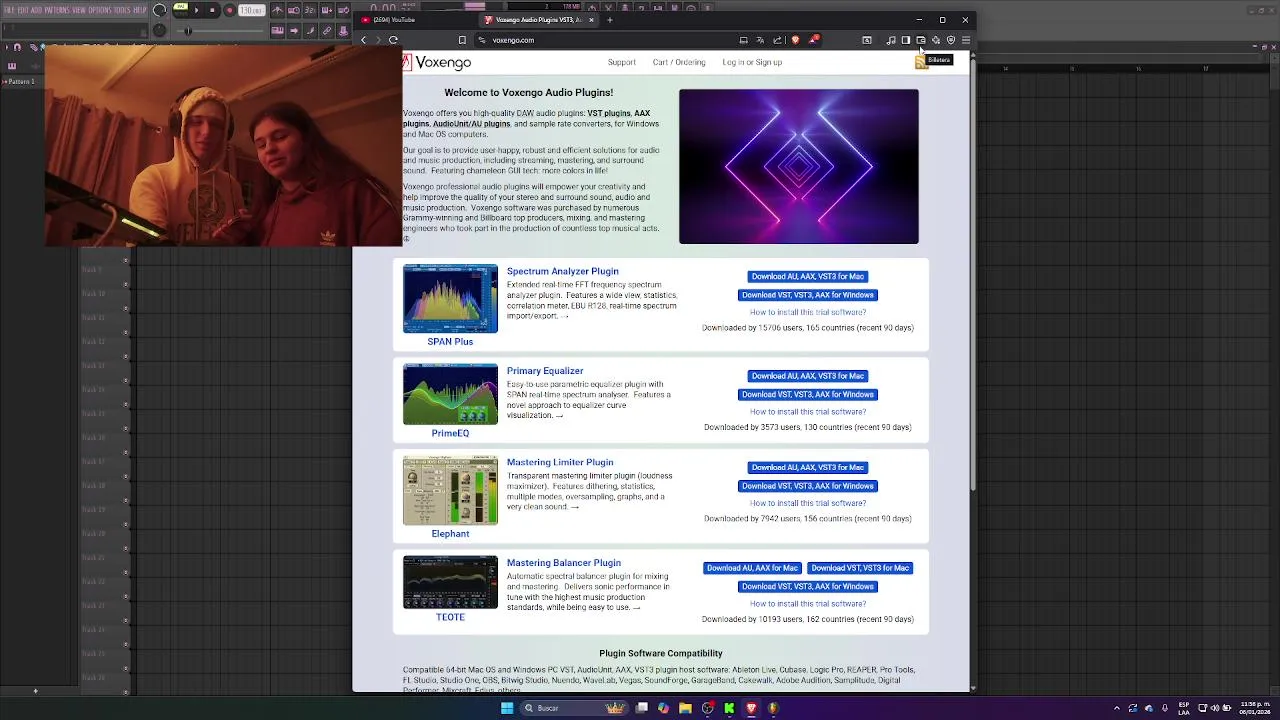Open Cart / Ordering link
Viewport: 1280px width, 720px height.
[x=679, y=62]
